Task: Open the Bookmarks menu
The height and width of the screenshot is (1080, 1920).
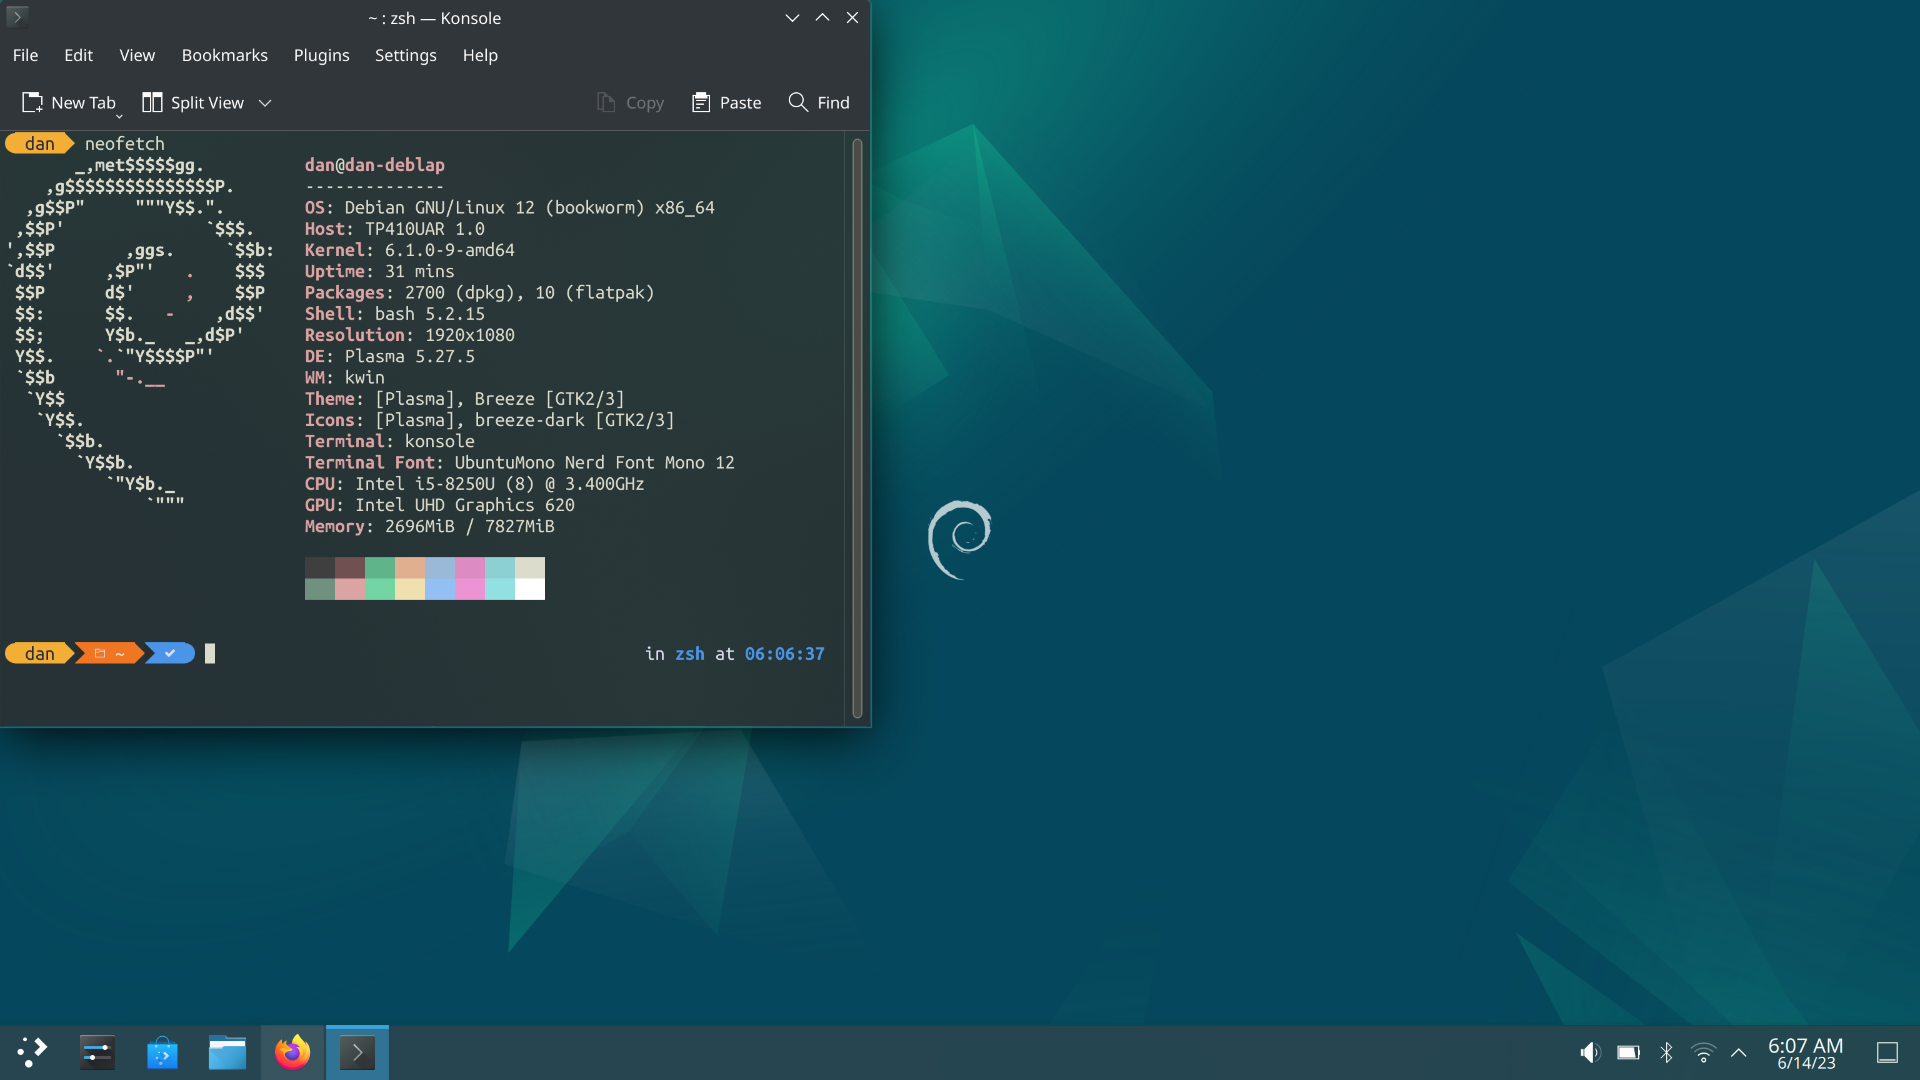Action: (224, 55)
